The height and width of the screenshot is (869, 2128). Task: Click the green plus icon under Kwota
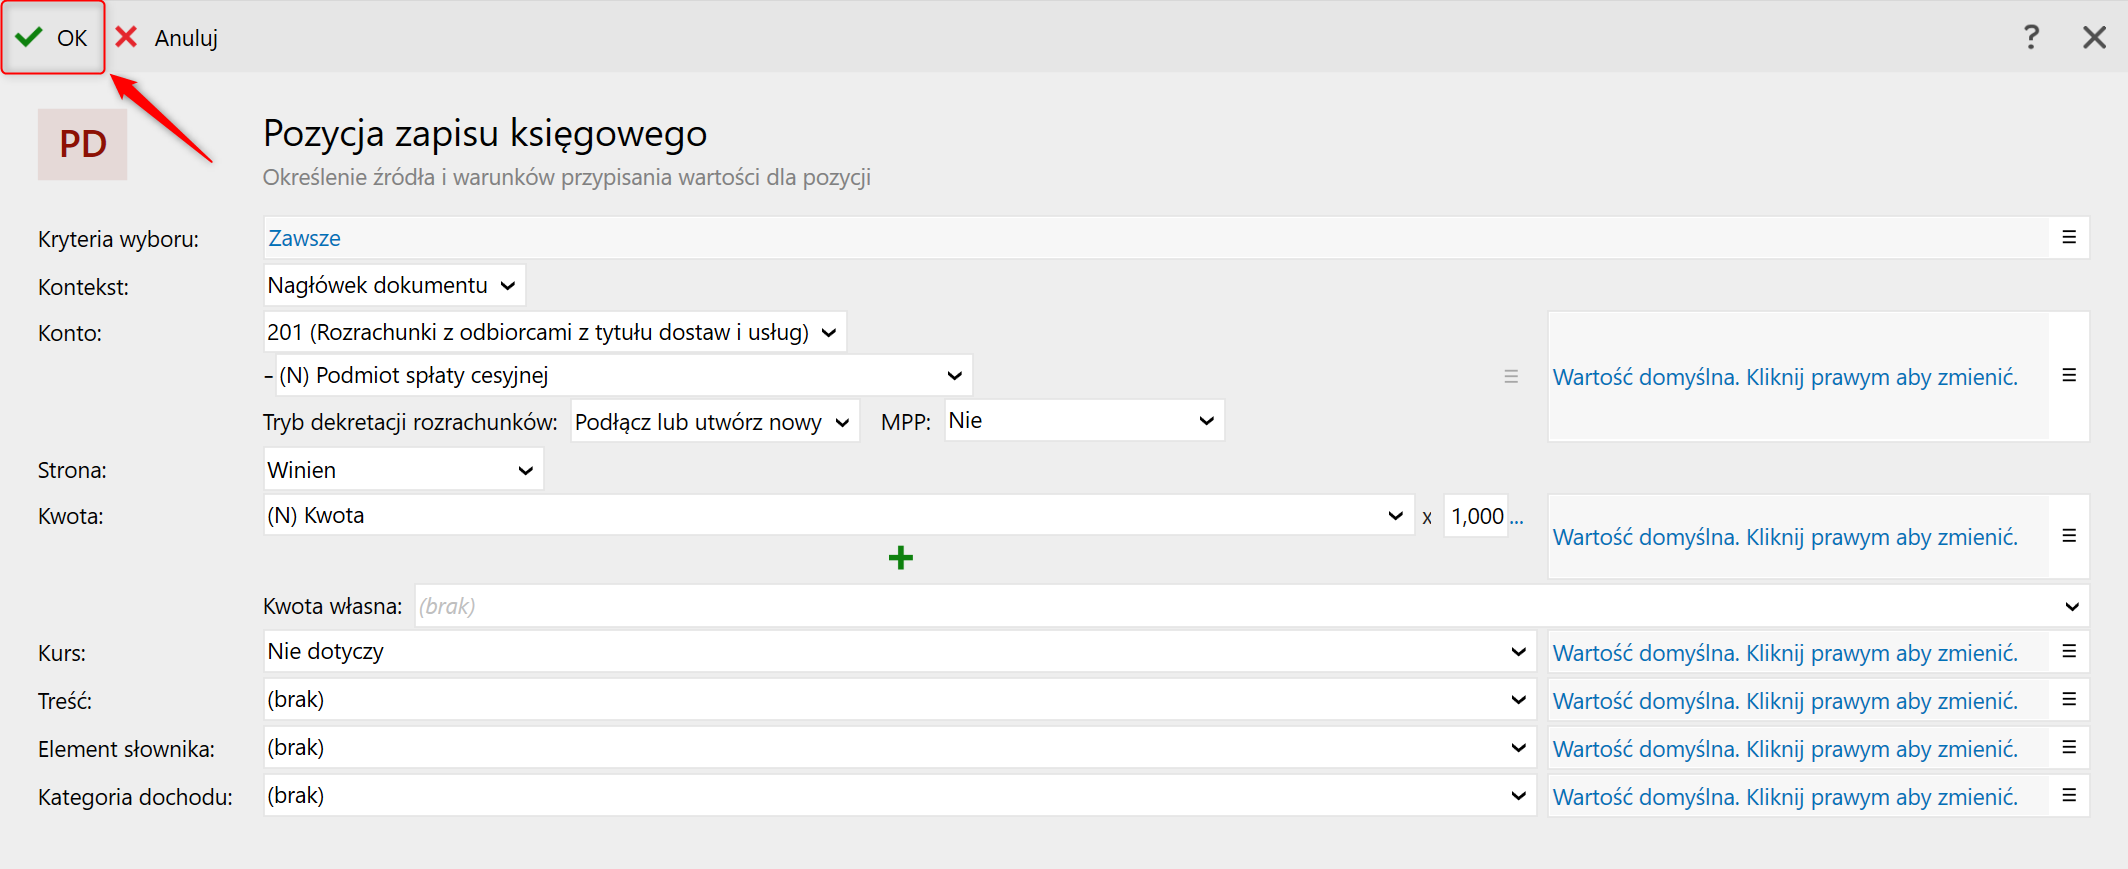click(900, 558)
